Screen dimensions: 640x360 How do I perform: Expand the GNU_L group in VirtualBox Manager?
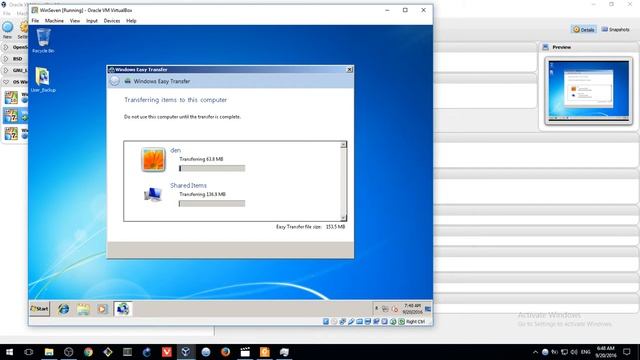(5, 70)
